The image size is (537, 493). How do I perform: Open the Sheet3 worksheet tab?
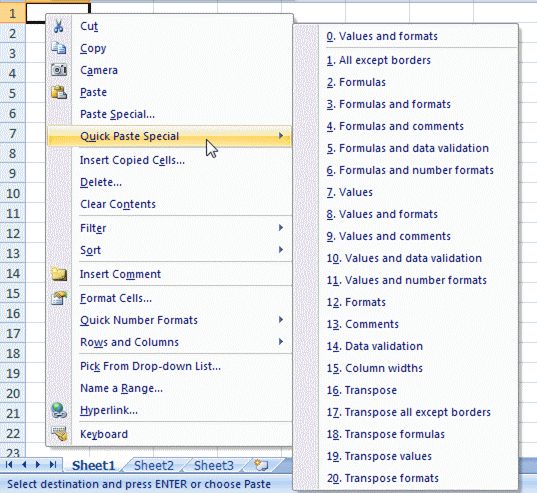[x=214, y=466]
